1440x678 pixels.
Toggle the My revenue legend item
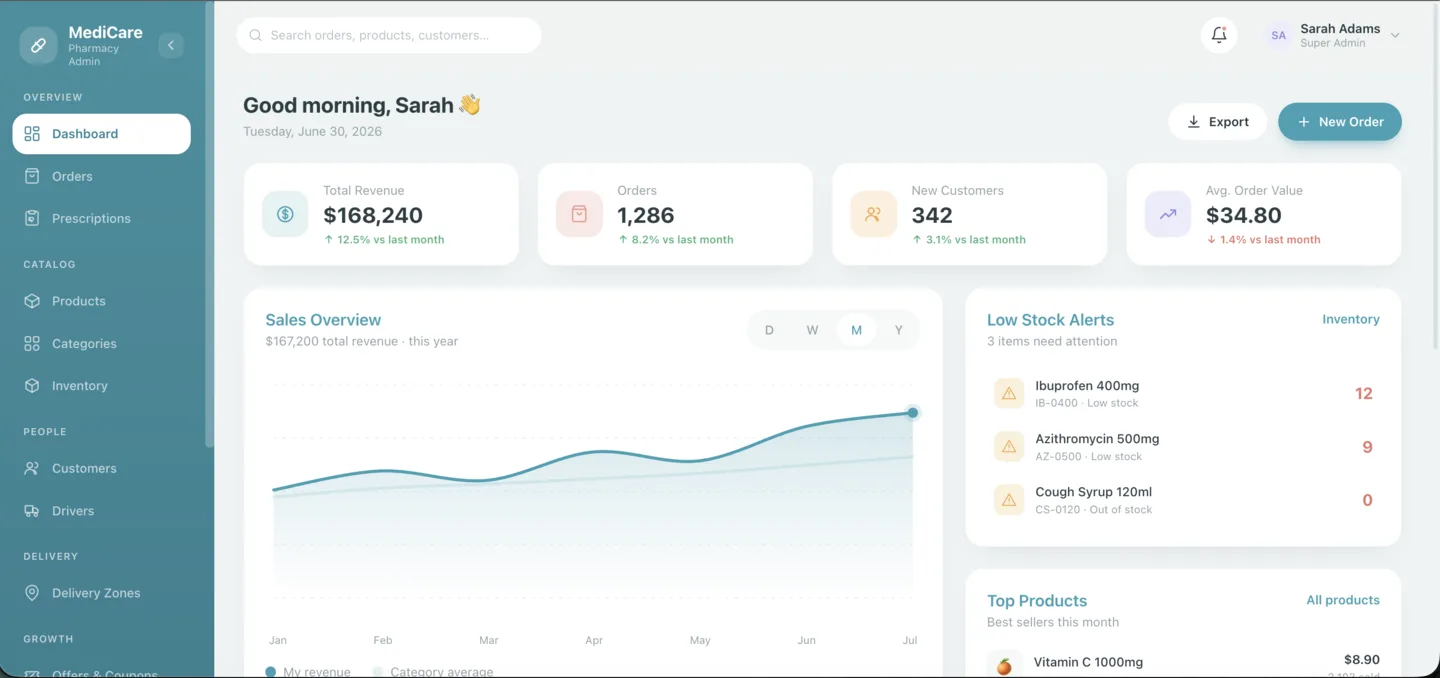pos(308,672)
